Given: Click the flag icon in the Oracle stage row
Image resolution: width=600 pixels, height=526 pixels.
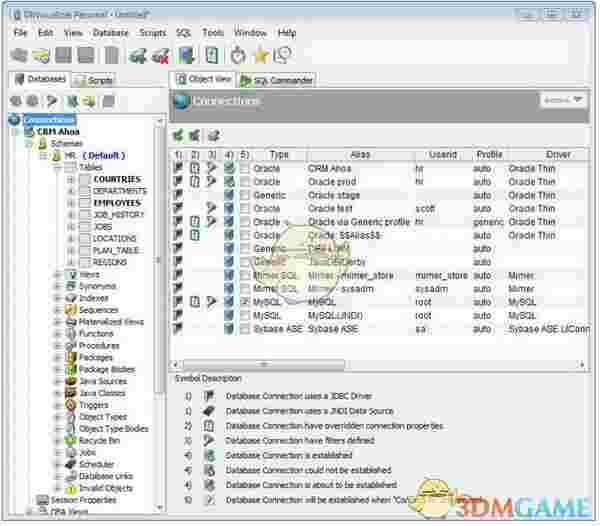Looking at the screenshot, I should pyautogui.click(x=178, y=195).
